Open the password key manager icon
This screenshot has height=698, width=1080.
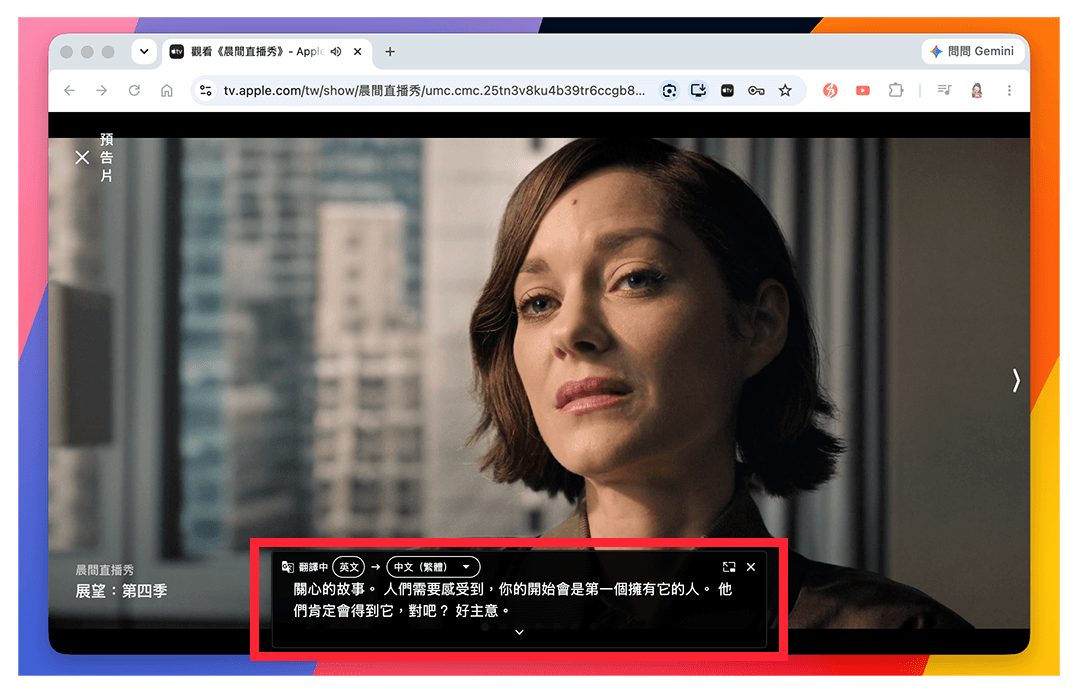tap(756, 91)
